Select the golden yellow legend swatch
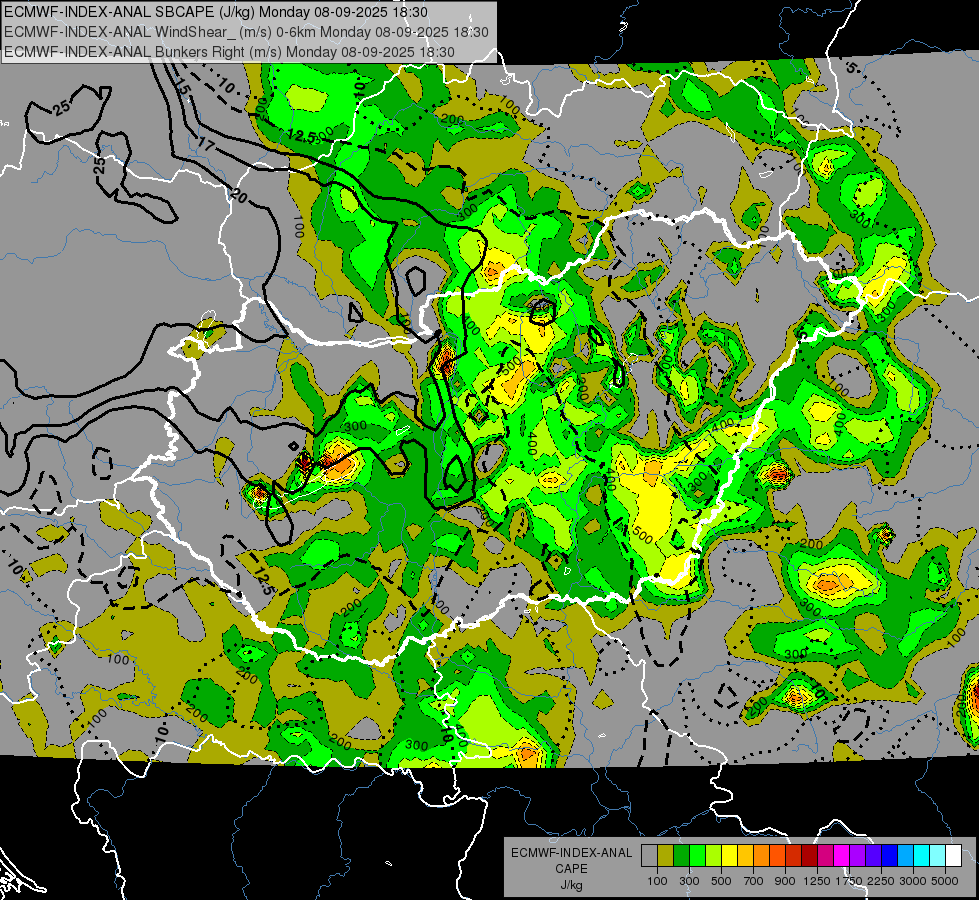The height and width of the screenshot is (900, 979). [745, 856]
